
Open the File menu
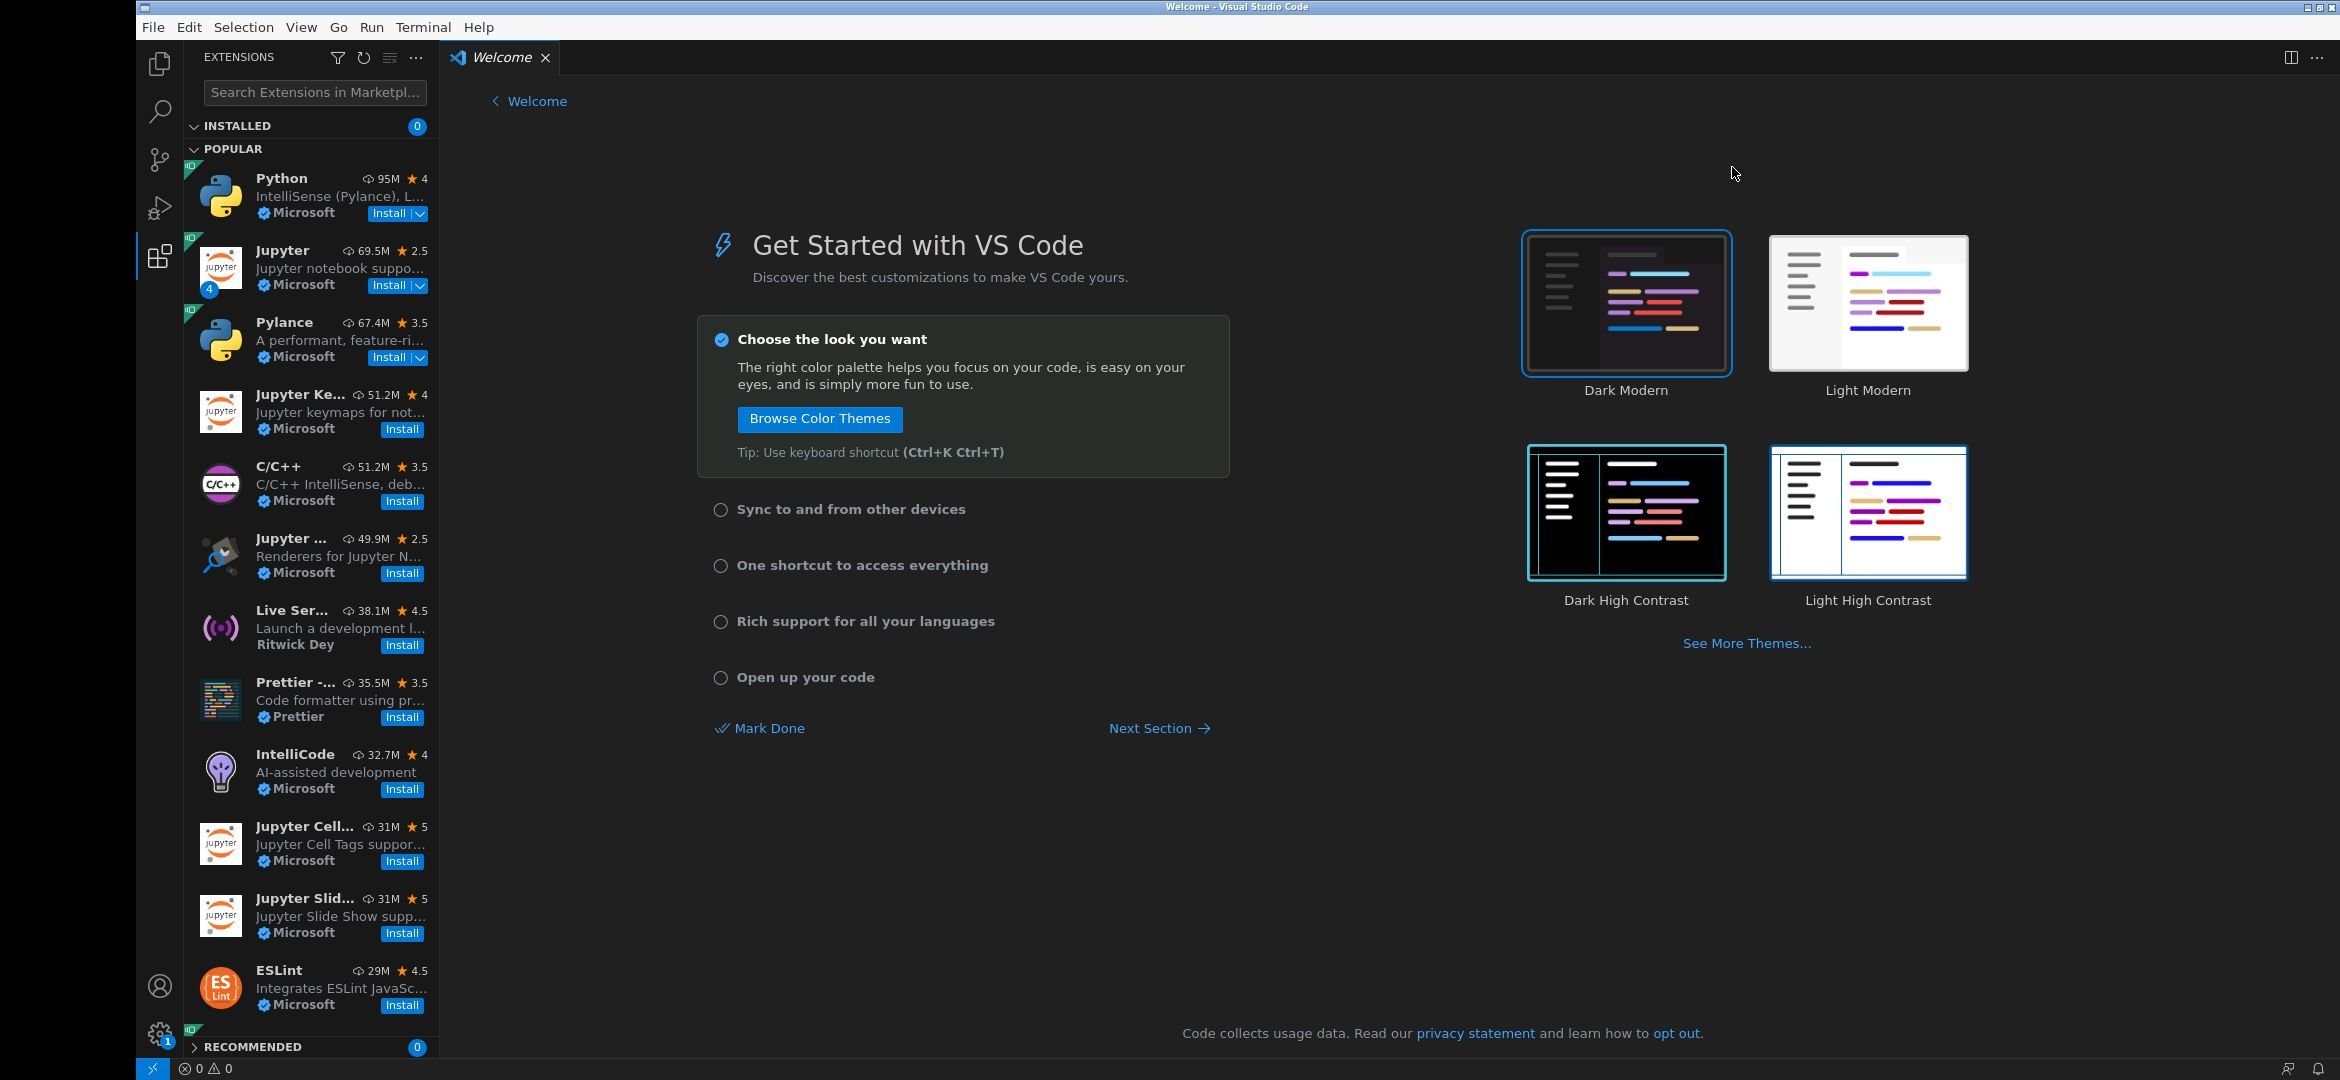point(153,27)
